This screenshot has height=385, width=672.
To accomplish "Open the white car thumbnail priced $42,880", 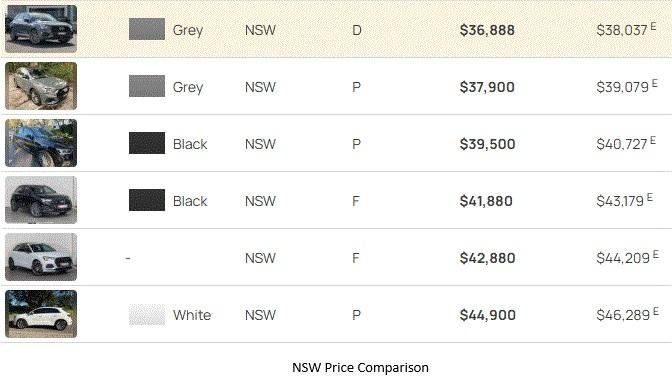I will click(x=41, y=257).
